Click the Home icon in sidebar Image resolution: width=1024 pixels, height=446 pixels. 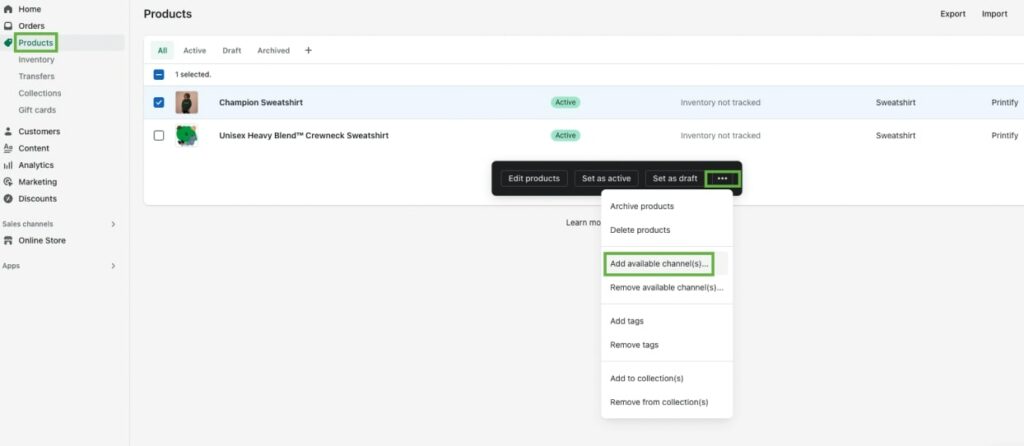coord(8,9)
